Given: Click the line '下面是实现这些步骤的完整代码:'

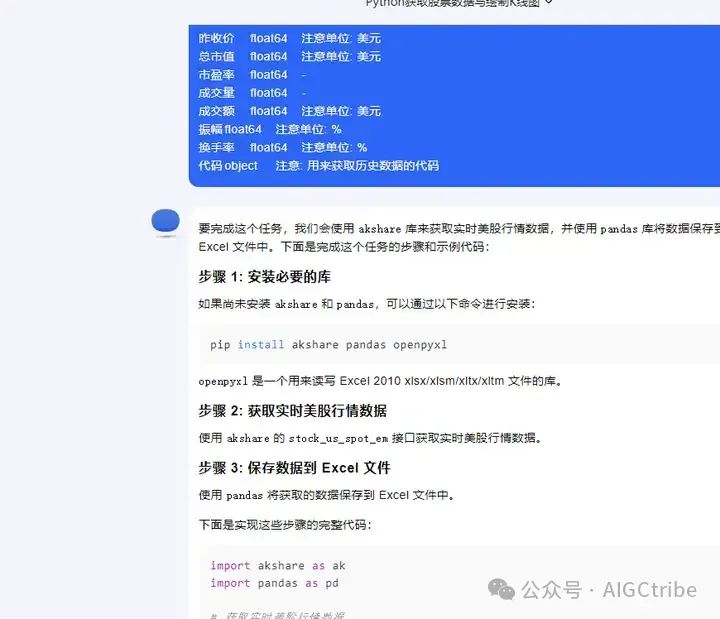Looking at the screenshot, I should click(285, 524).
